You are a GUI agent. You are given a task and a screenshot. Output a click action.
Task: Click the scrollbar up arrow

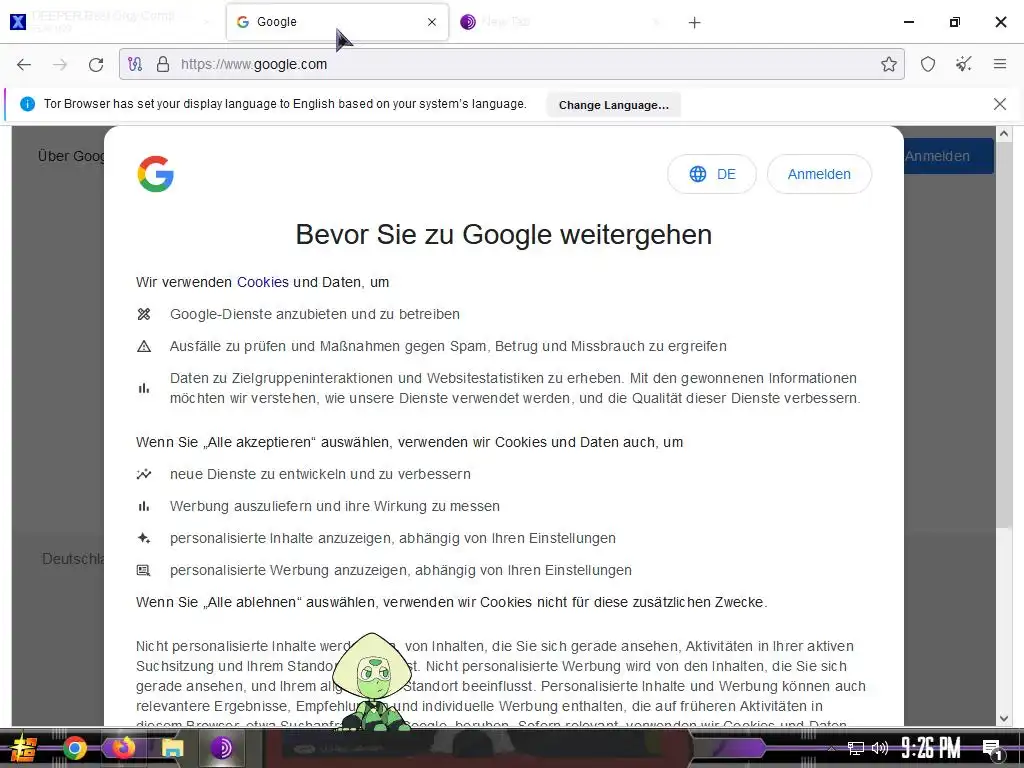[1004, 134]
